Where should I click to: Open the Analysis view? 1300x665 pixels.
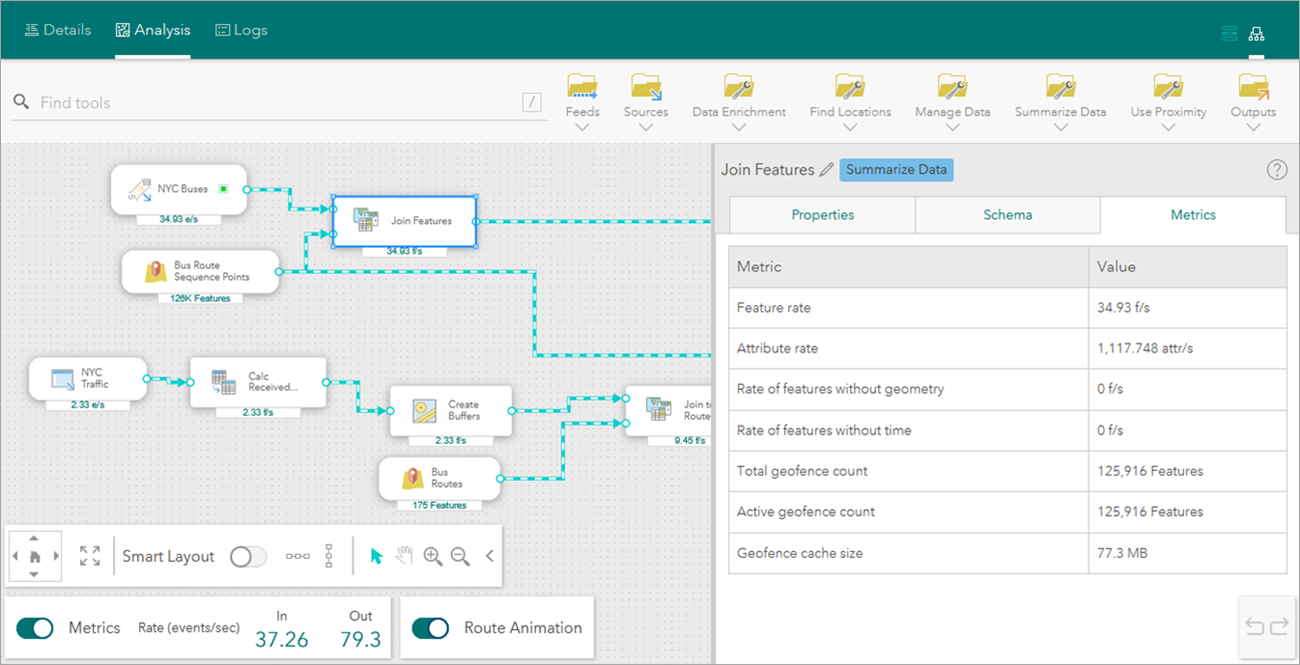(152, 29)
